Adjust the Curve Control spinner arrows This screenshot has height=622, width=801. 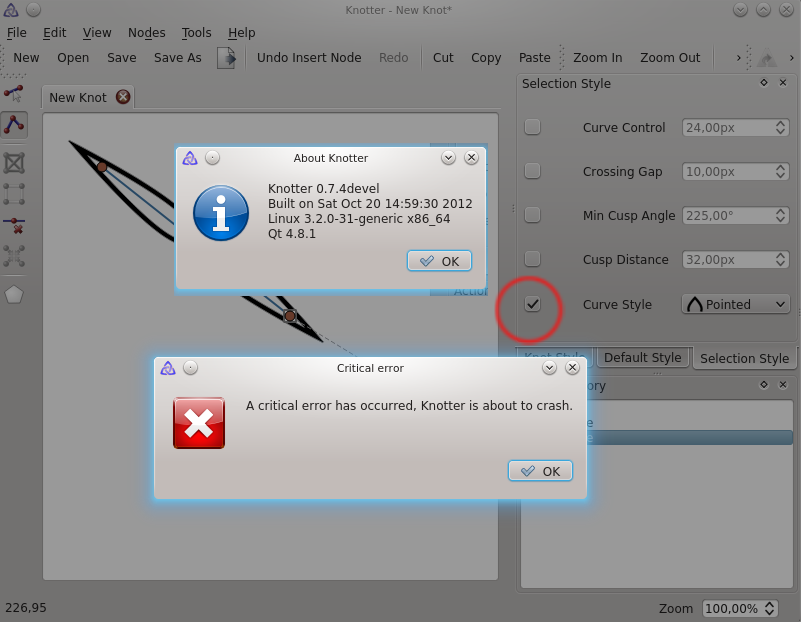[x=780, y=127]
